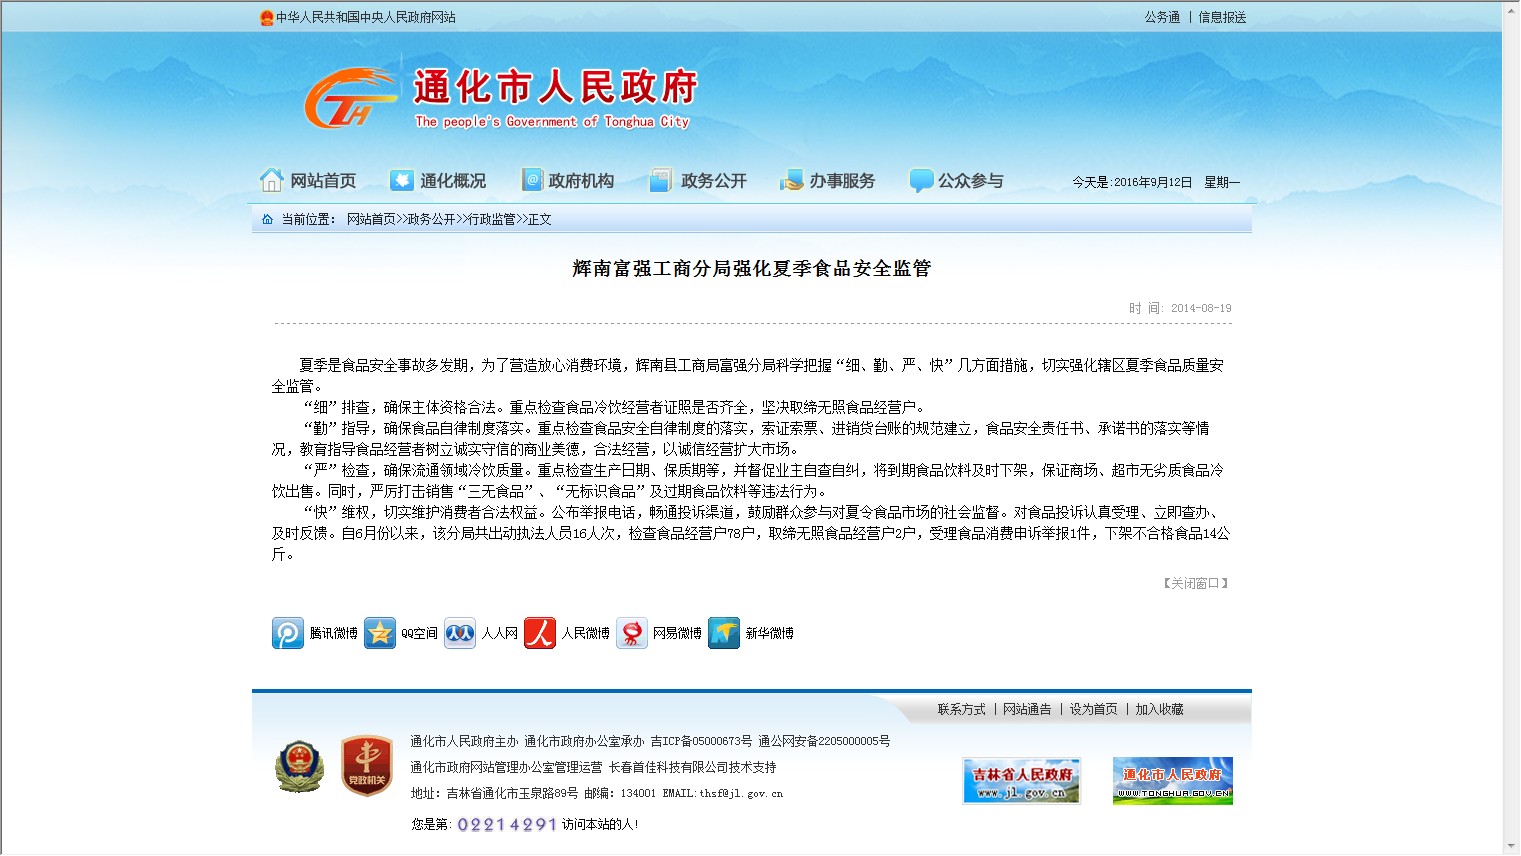This screenshot has height=856, width=1521.
Task: Share to 新华微博 using its icon
Action: tap(724, 633)
